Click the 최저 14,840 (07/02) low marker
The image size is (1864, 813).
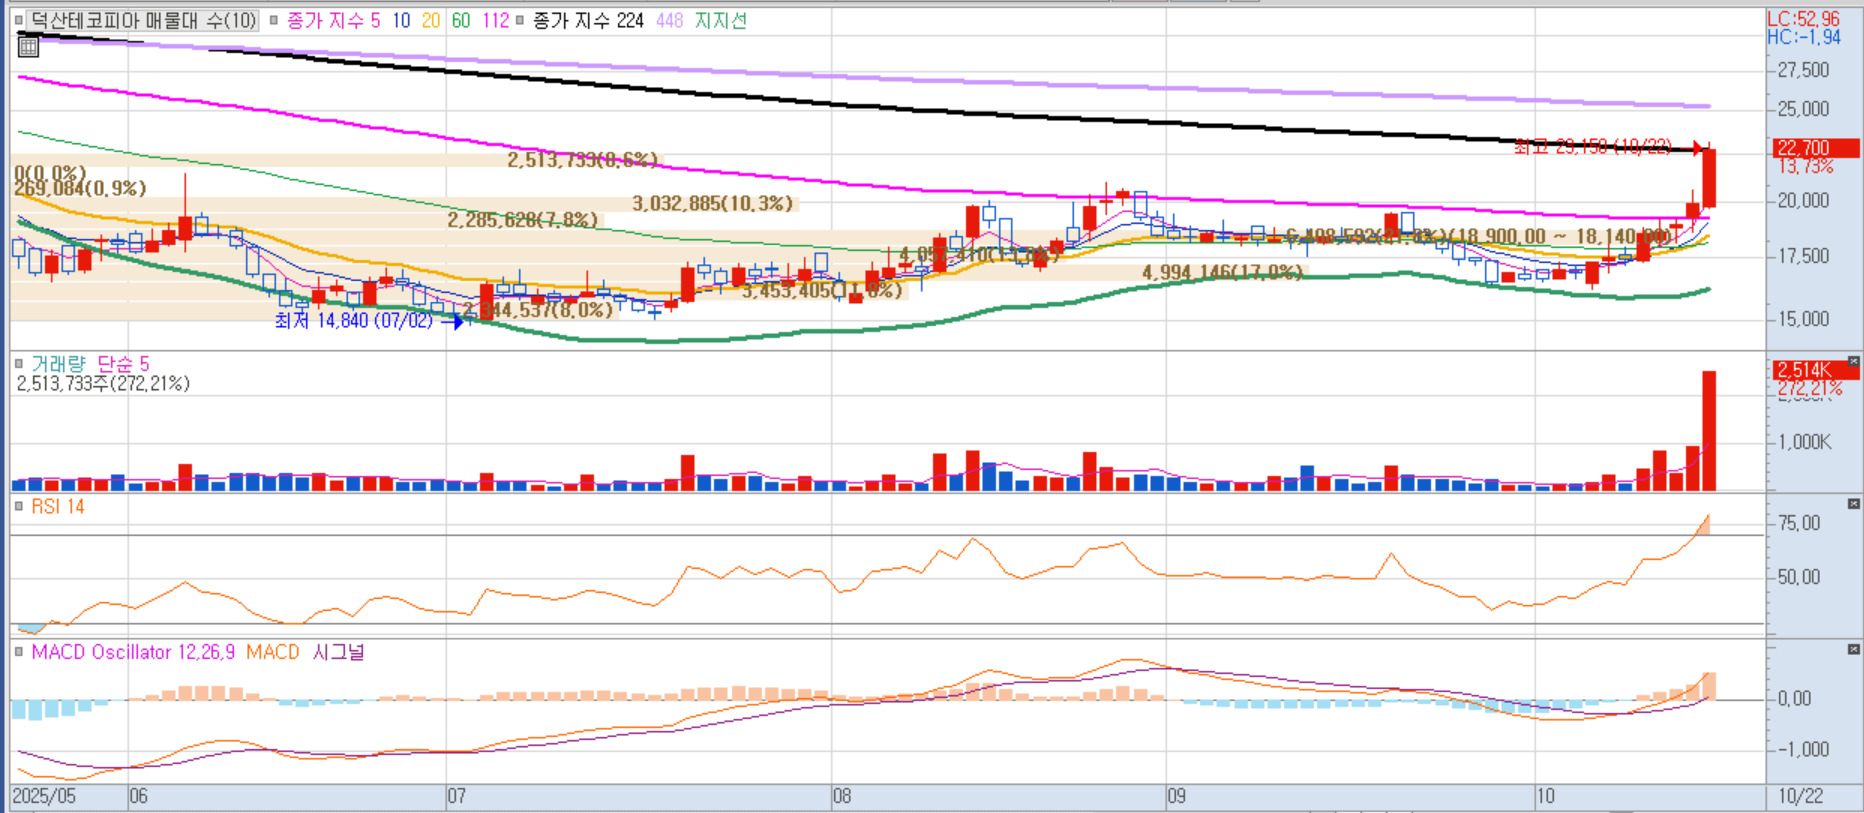click(354, 321)
